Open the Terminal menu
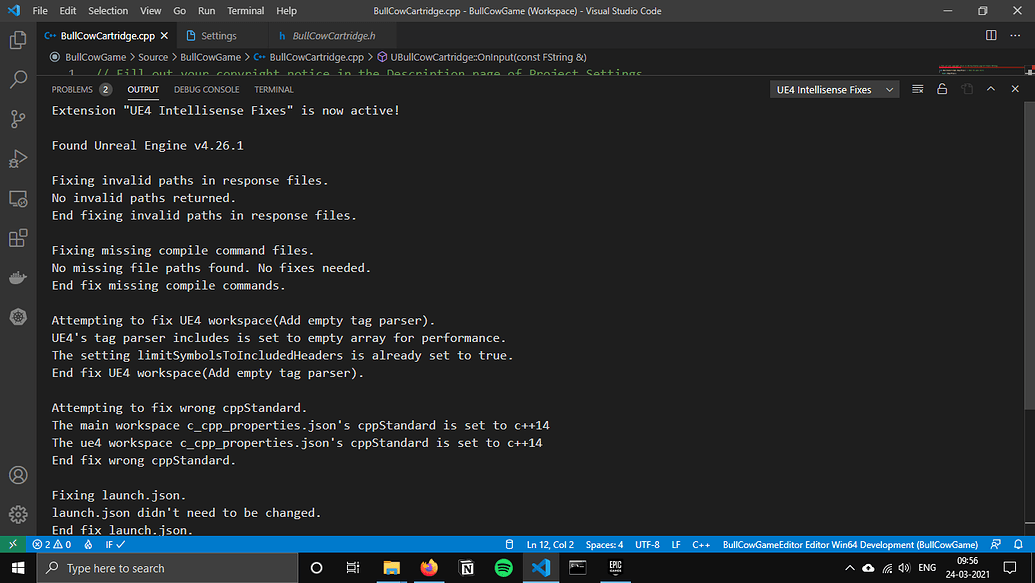The height and width of the screenshot is (583, 1035). [245, 11]
